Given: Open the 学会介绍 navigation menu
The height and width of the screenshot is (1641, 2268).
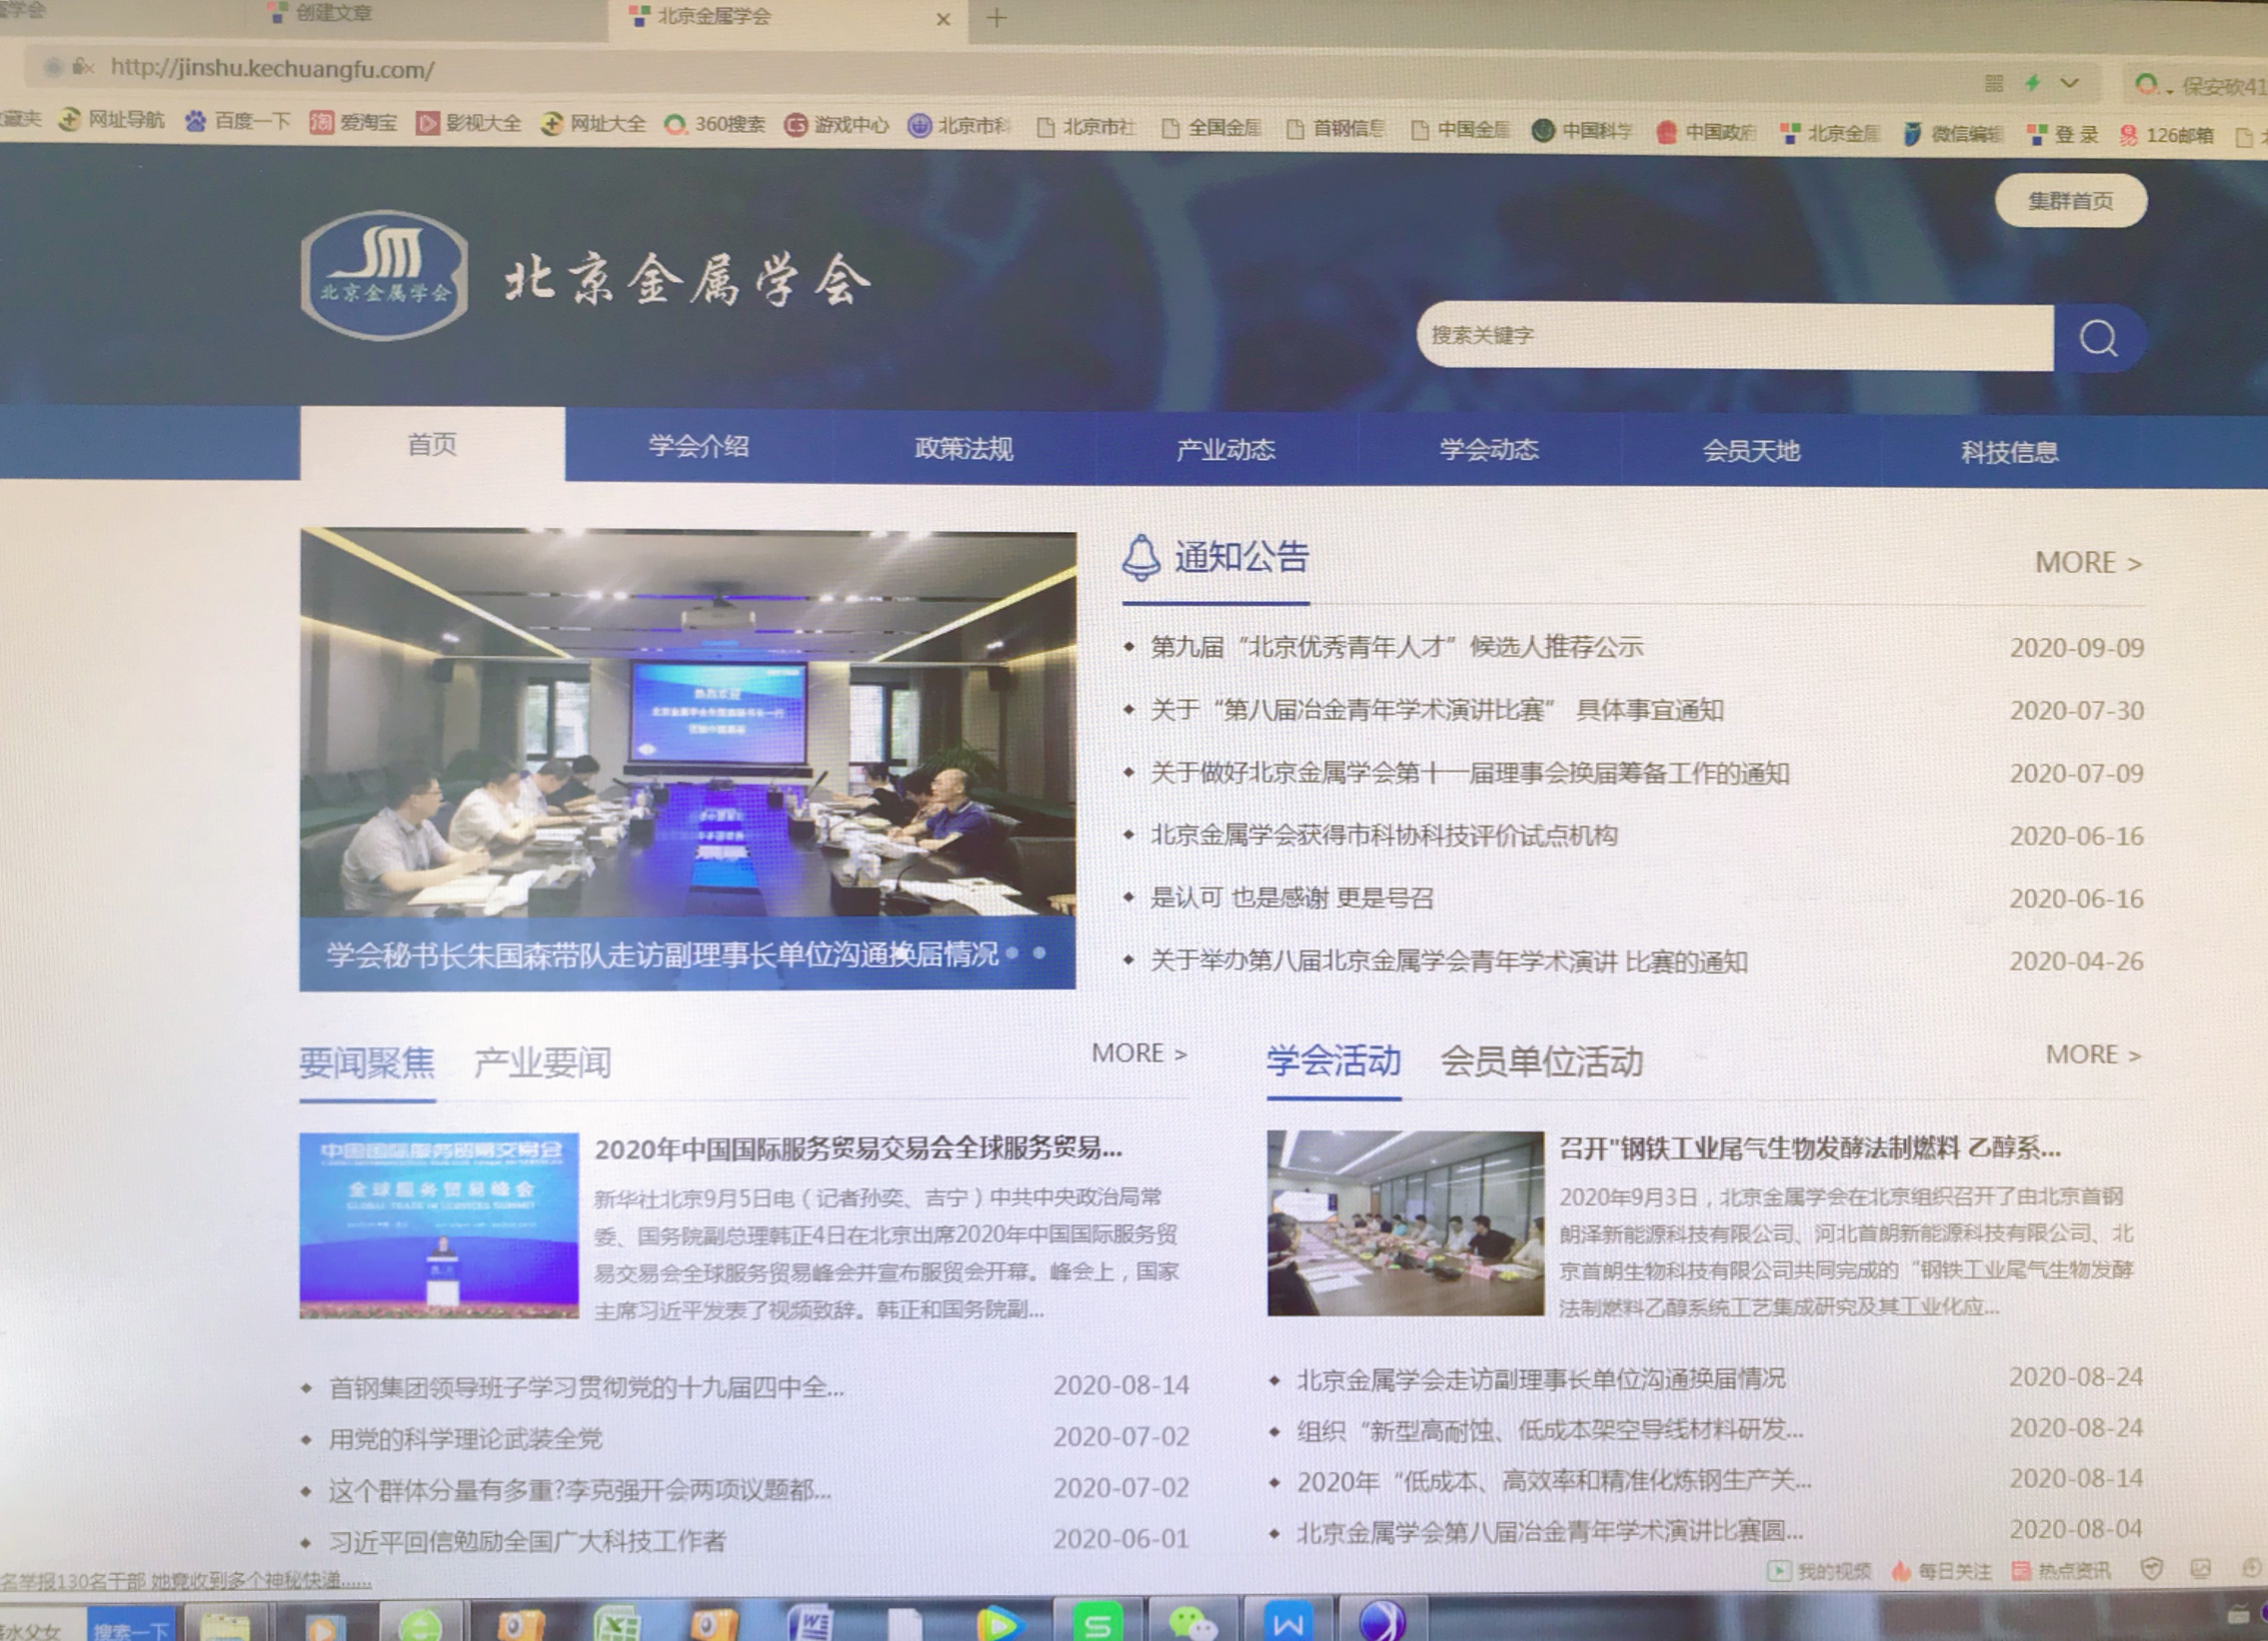Looking at the screenshot, I should [x=698, y=446].
